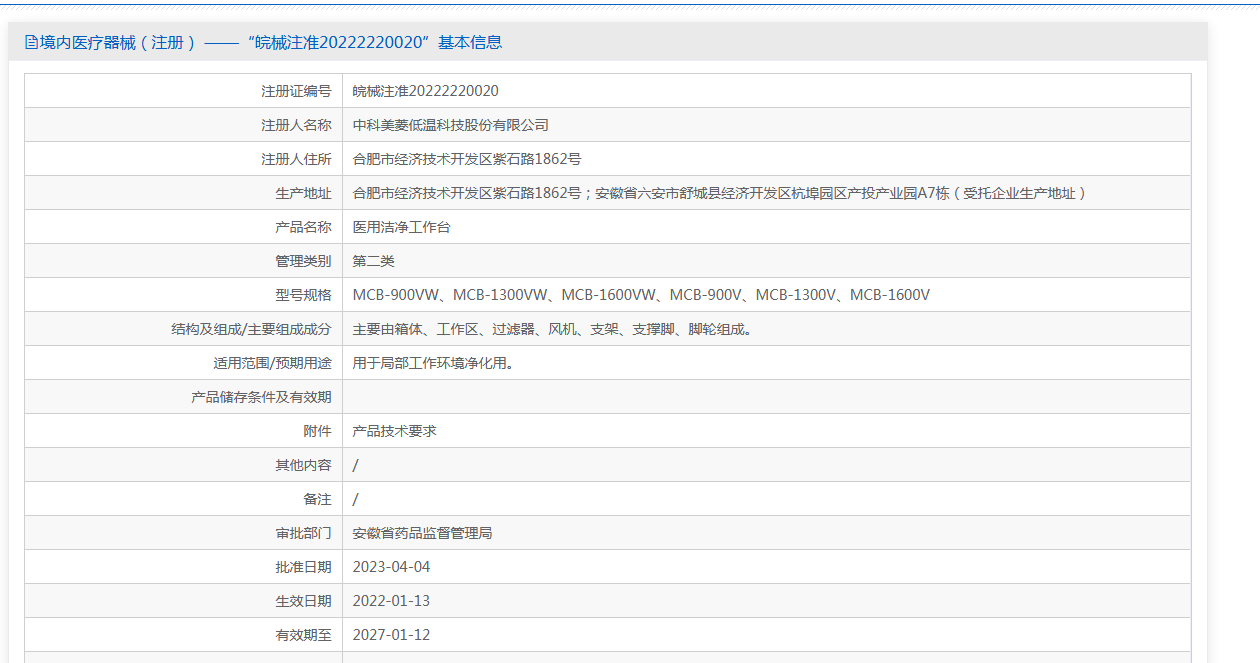Click 中科美菱低温科技股份有限公司 cell
This screenshot has width=1260, height=663.
click(451, 125)
